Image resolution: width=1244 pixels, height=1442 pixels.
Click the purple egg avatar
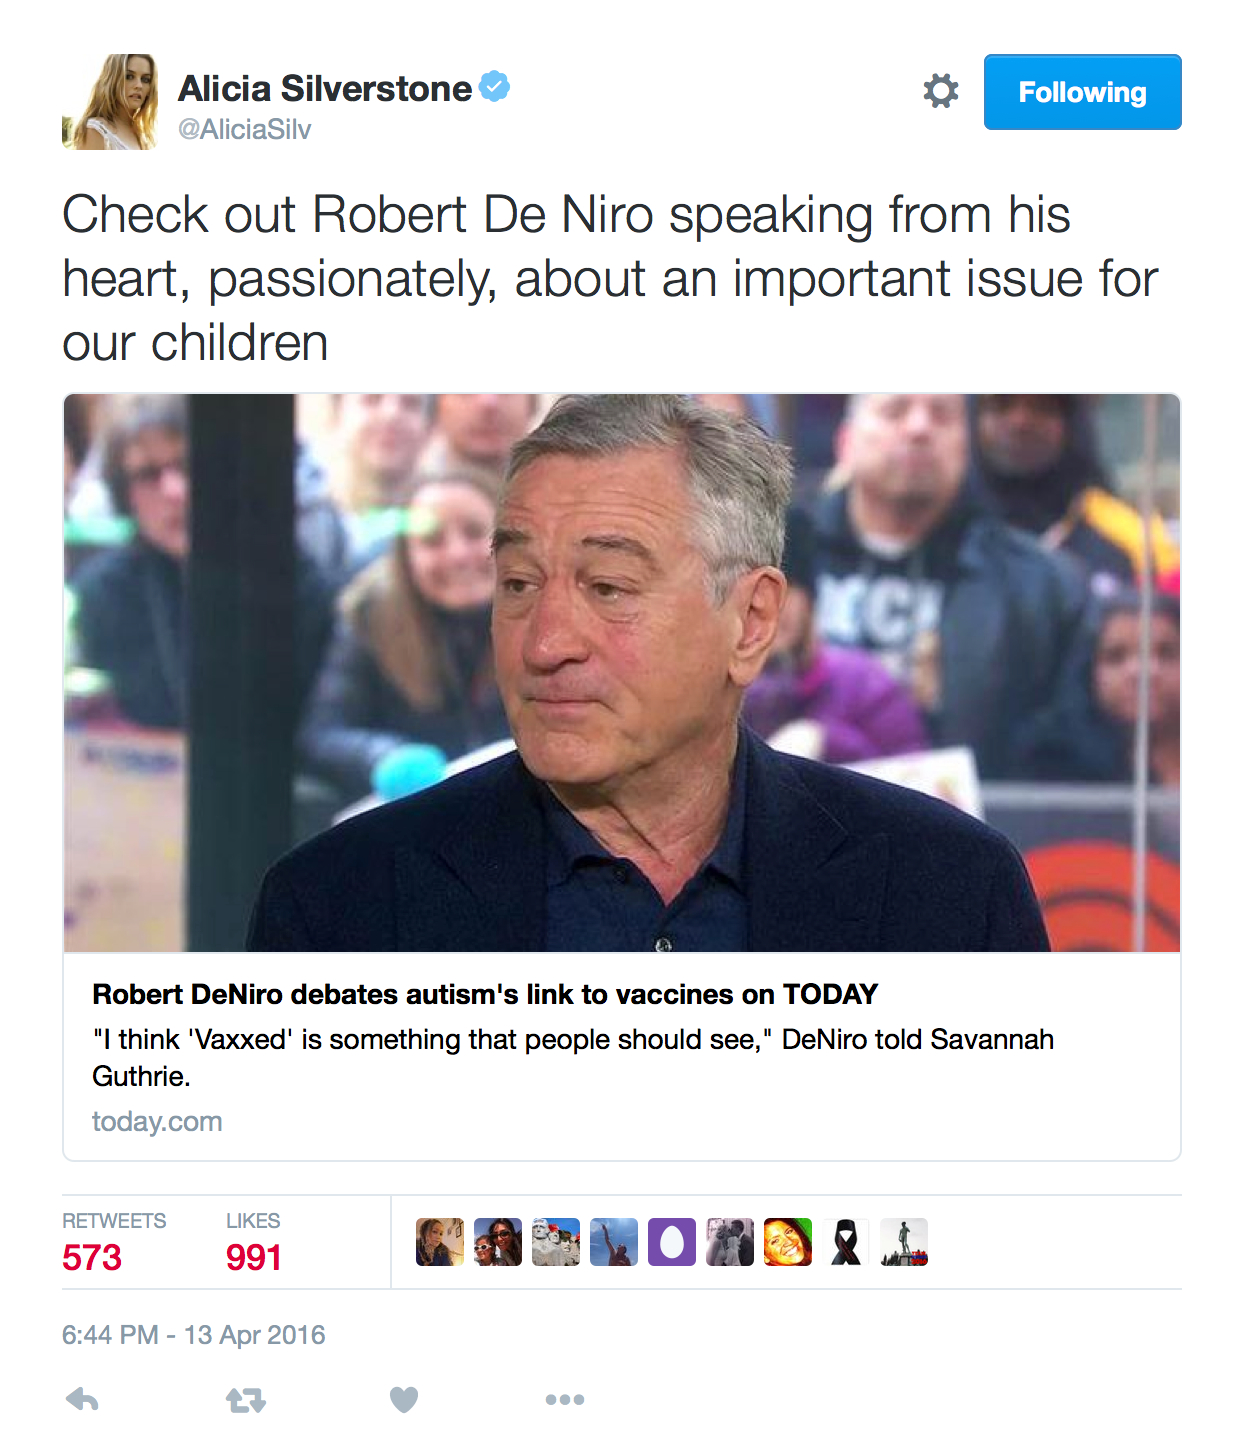pyautogui.click(x=672, y=1242)
